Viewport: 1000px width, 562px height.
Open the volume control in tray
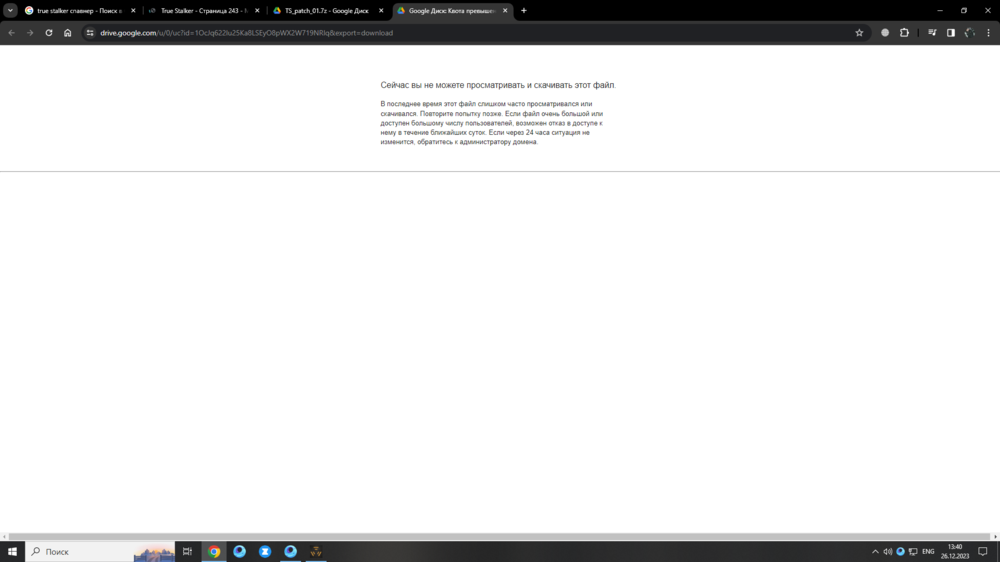pos(888,551)
